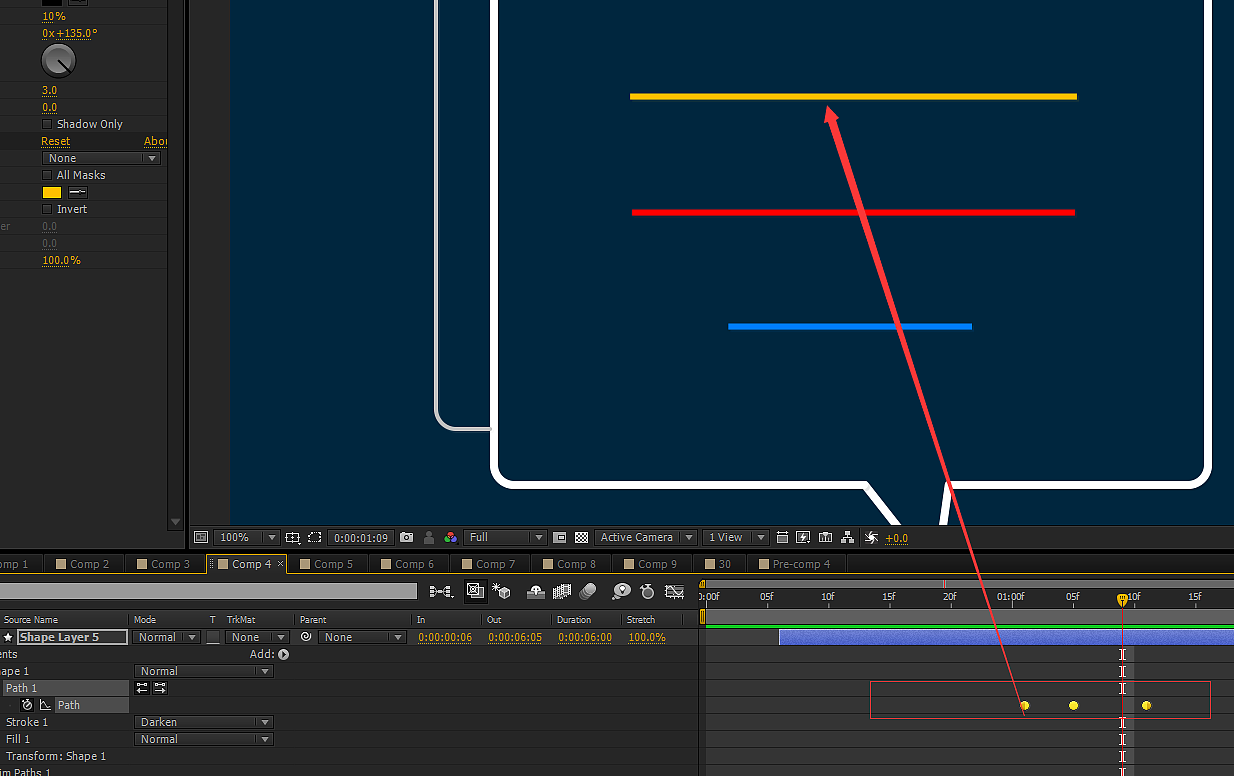Image resolution: width=1234 pixels, height=776 pixels.
Task: Open the composition flowchart icon
Action: click(x=848, y=537)
